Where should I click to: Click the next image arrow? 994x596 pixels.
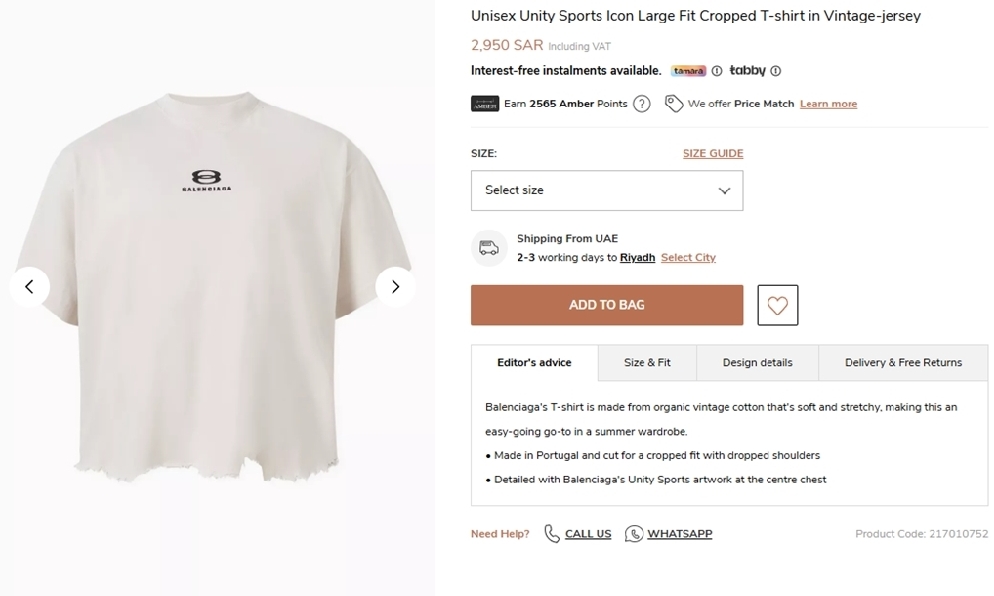[x=395, y=287]
